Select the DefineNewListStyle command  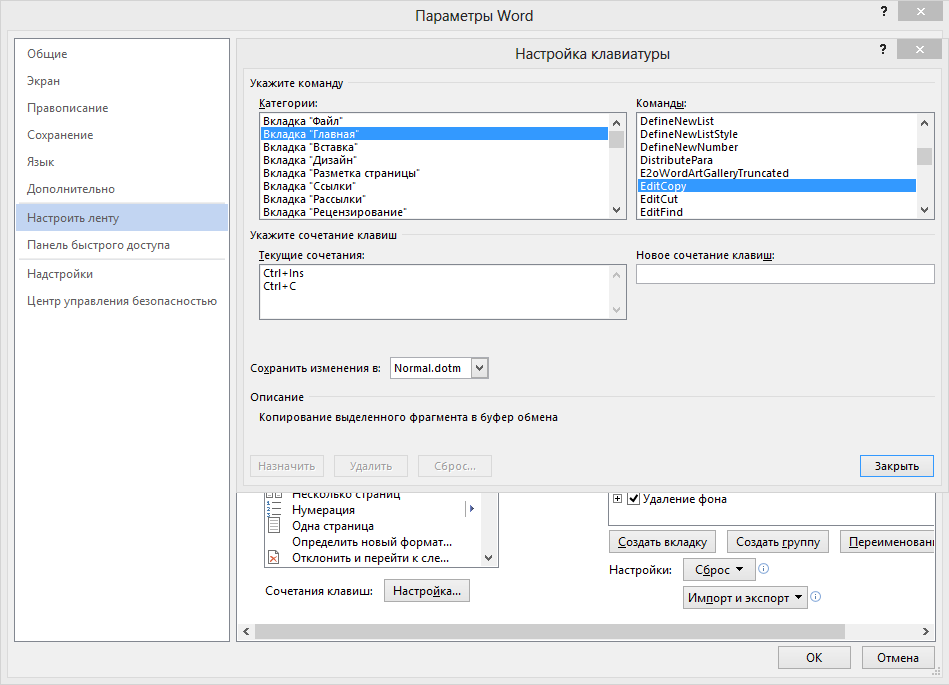[777, 134]
